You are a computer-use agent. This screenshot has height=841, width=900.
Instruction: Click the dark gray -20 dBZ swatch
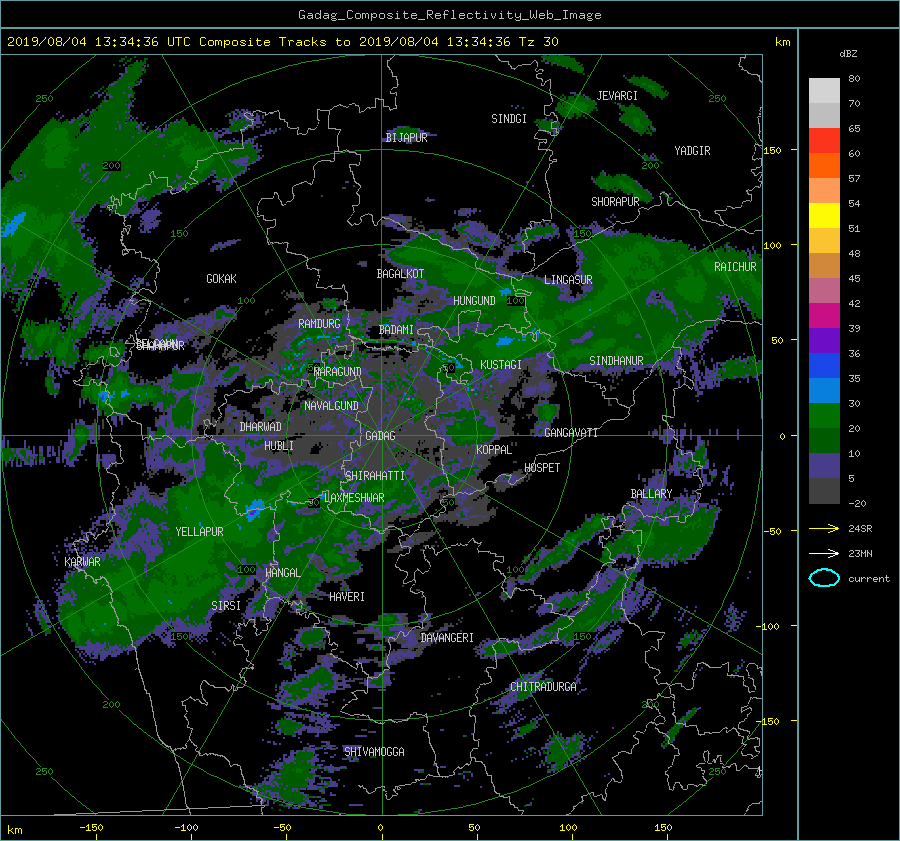[824, 491]
